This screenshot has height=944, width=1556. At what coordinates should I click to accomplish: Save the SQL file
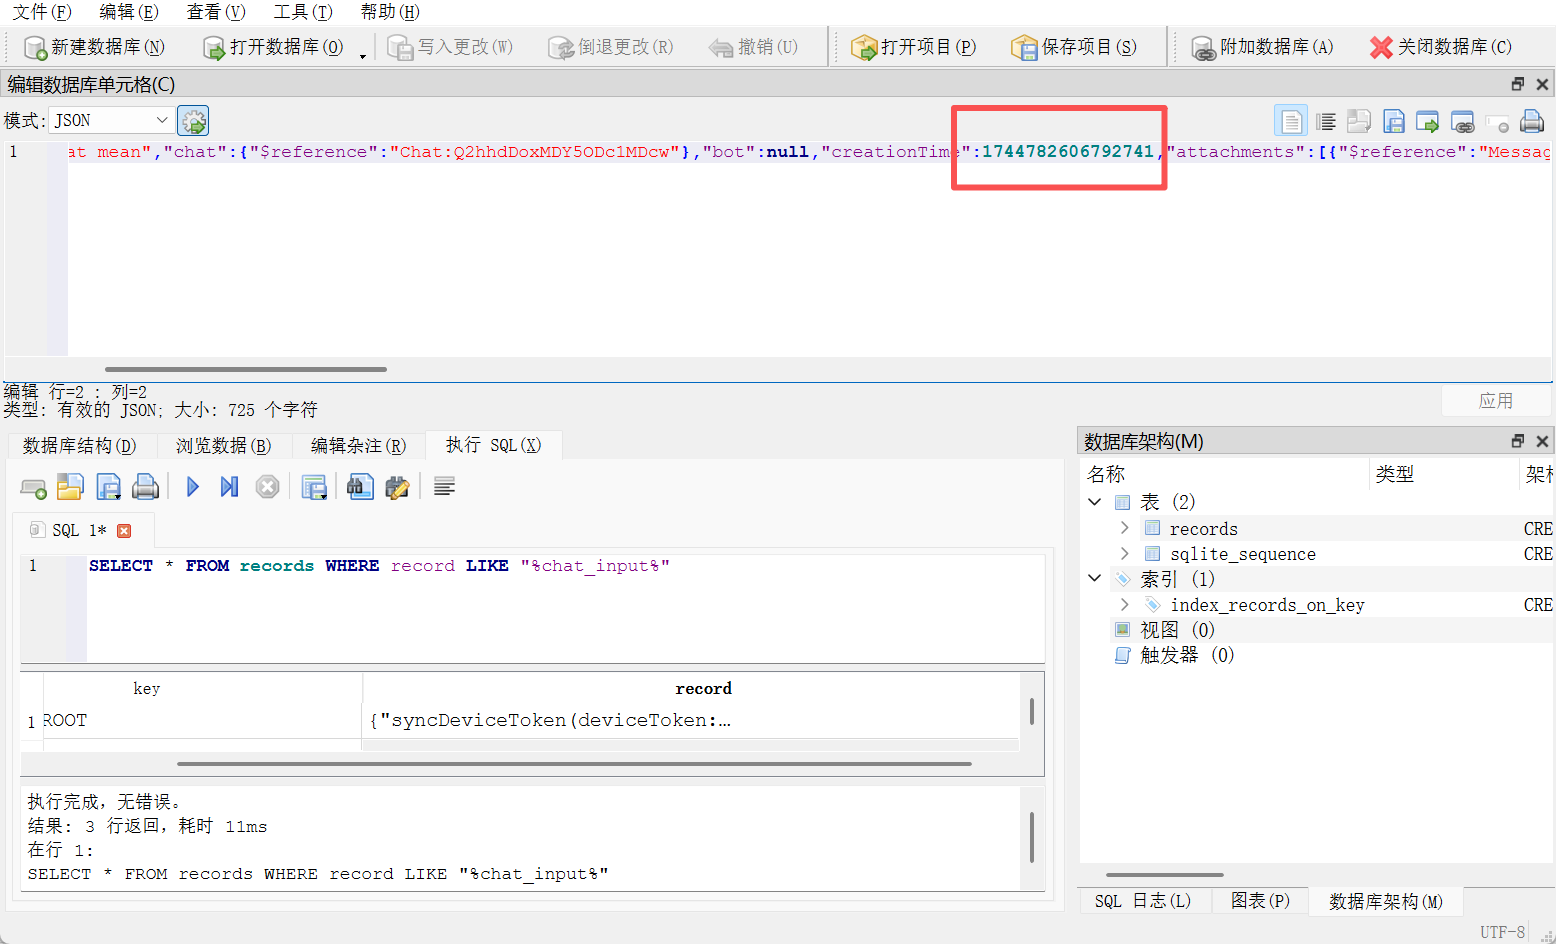(x=108, y=487)
